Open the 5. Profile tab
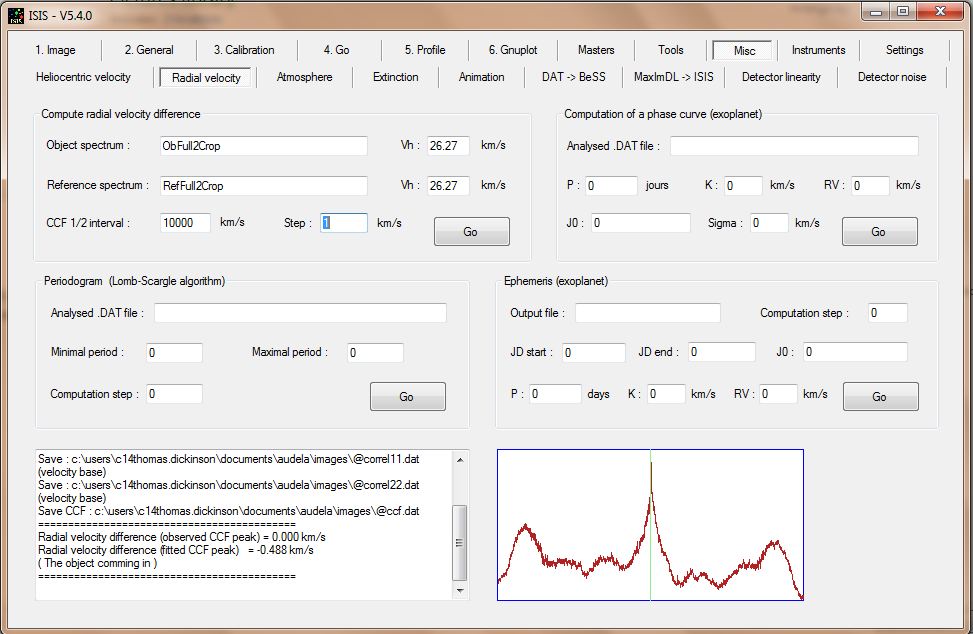Image resolution: width=973 pixels, height=634 pixels. click(425, 50)
